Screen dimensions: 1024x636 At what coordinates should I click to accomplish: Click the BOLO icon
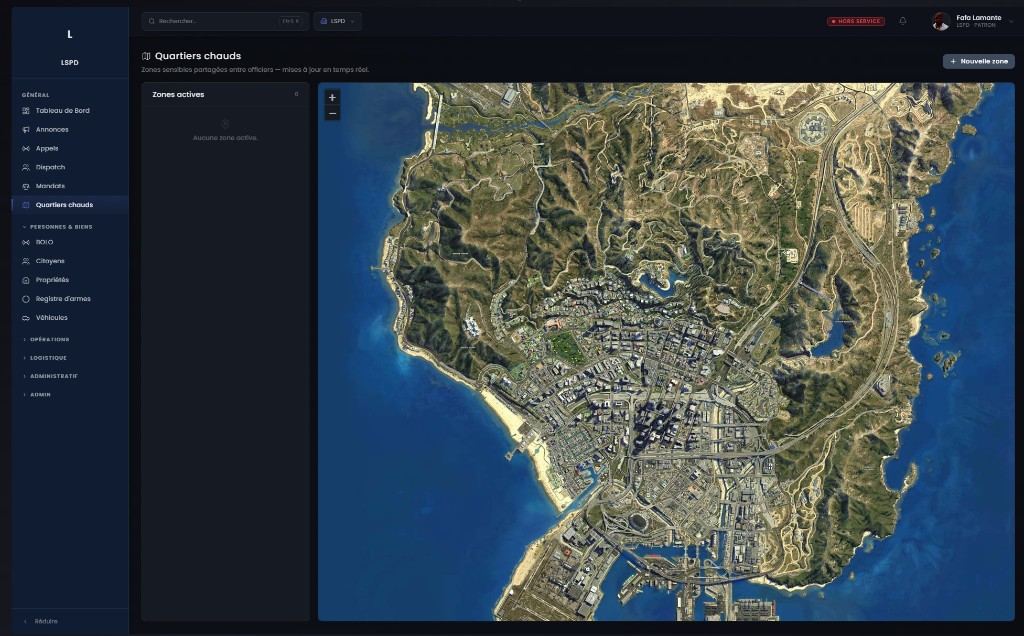(x=26, y=242)
